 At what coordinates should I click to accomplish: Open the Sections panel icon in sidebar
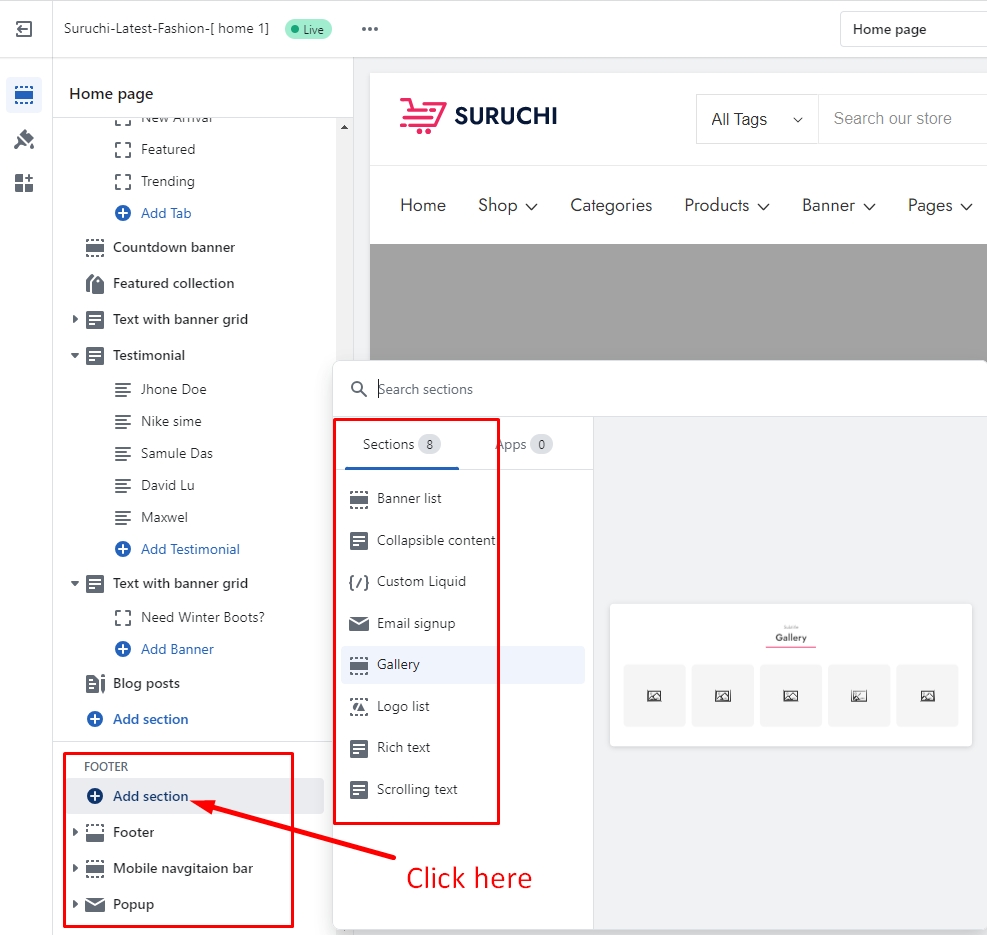[24, 95]
